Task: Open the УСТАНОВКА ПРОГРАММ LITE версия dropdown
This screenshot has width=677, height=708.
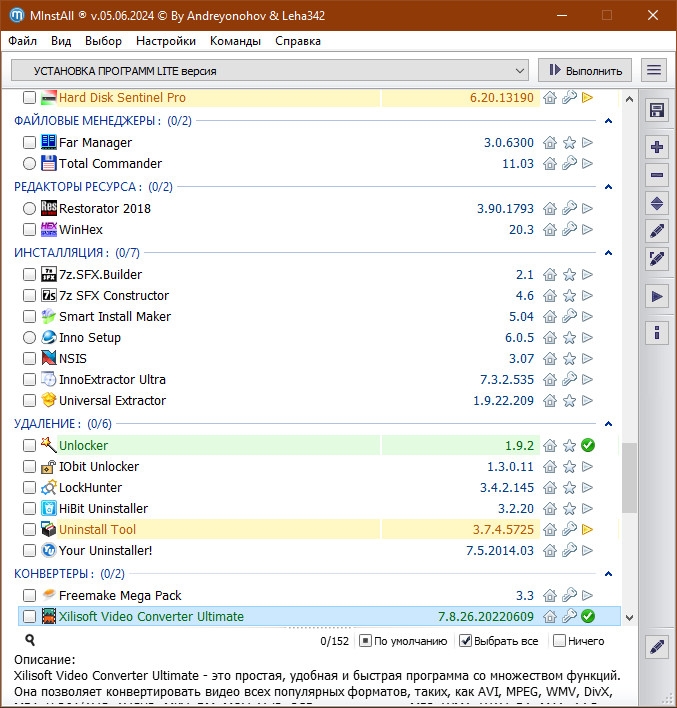Action: pyautogui.click(x=270, y=71)
